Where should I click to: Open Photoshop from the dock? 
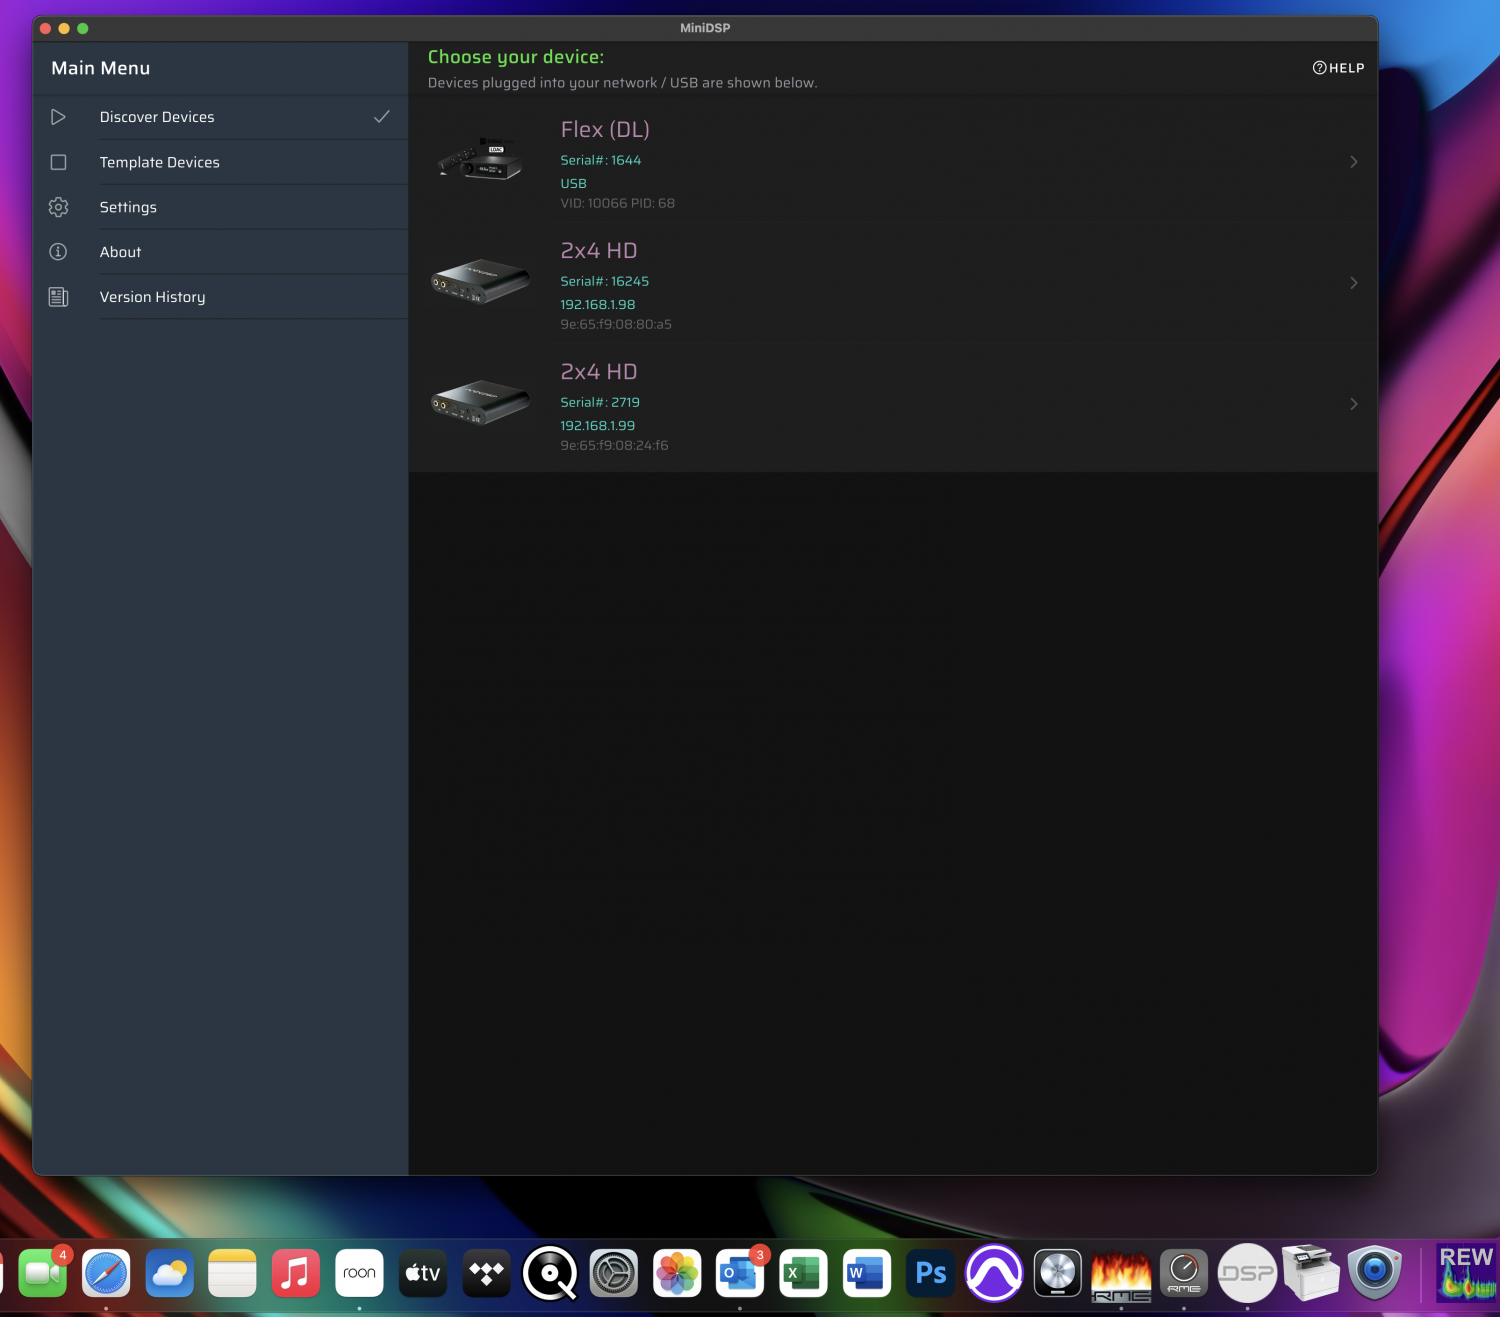tap(930, 1273)
